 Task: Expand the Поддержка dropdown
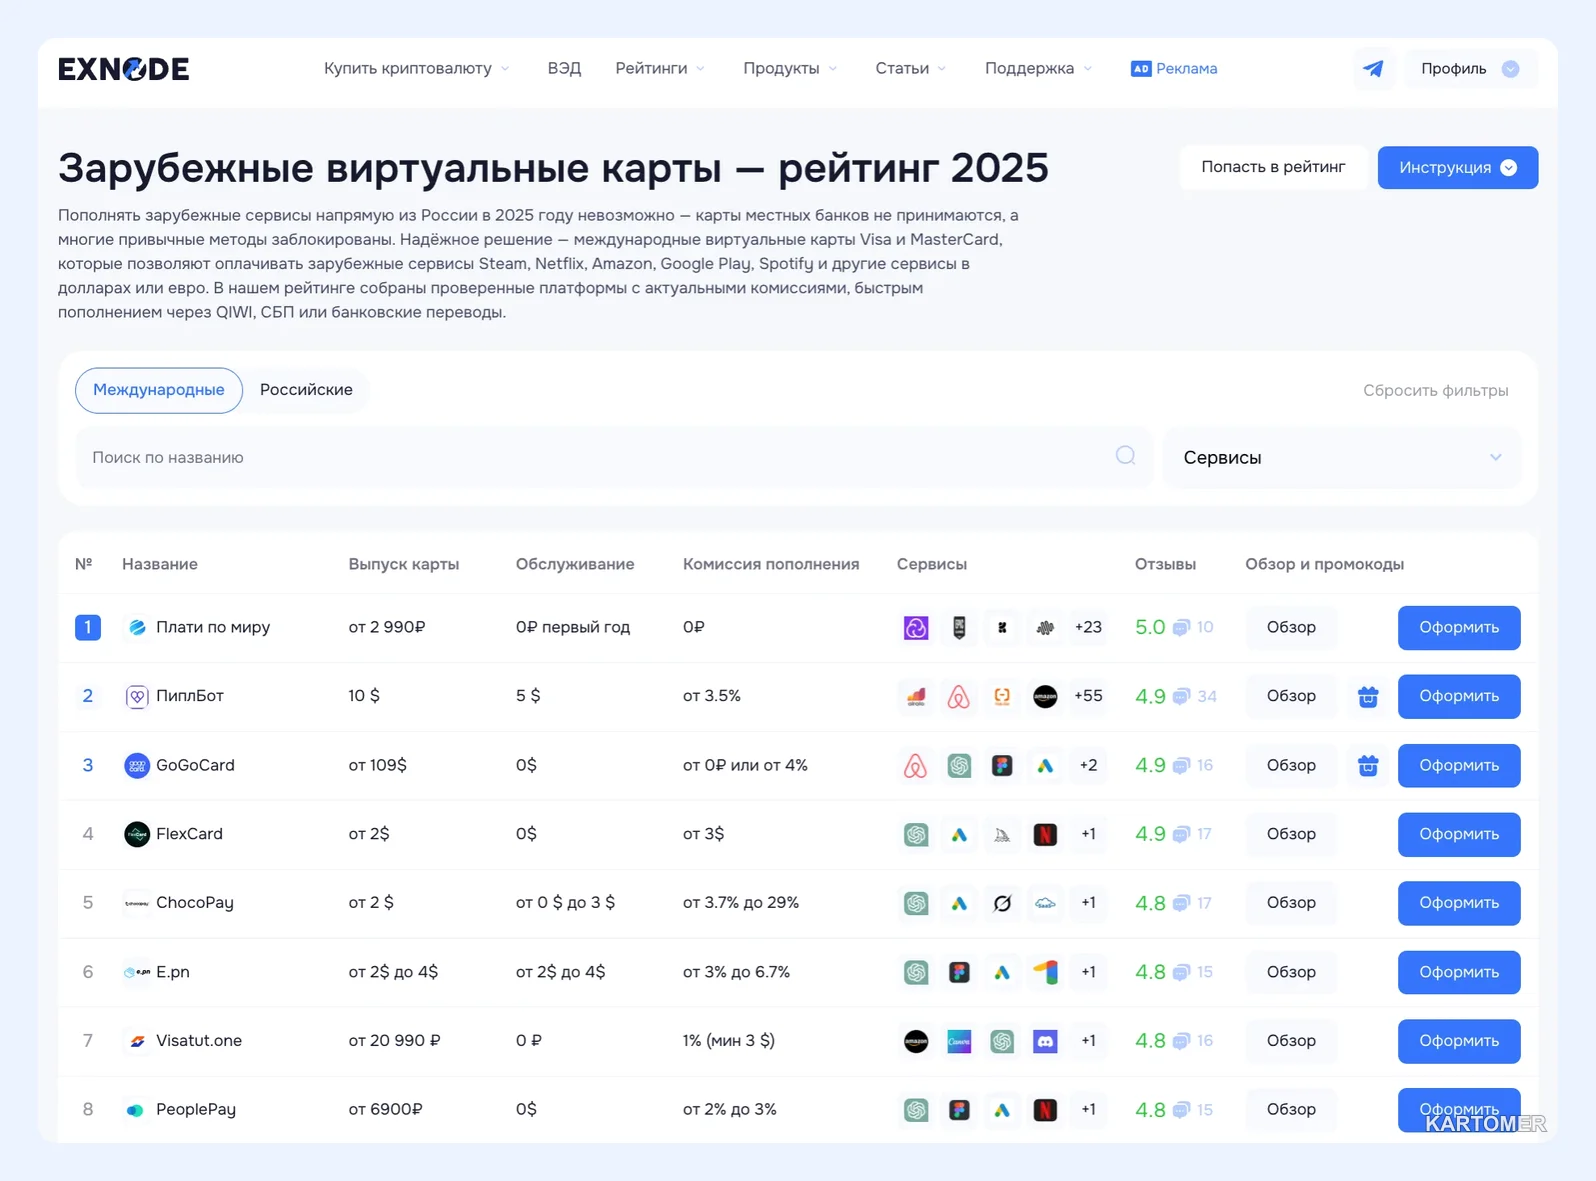coord(1038,68)
